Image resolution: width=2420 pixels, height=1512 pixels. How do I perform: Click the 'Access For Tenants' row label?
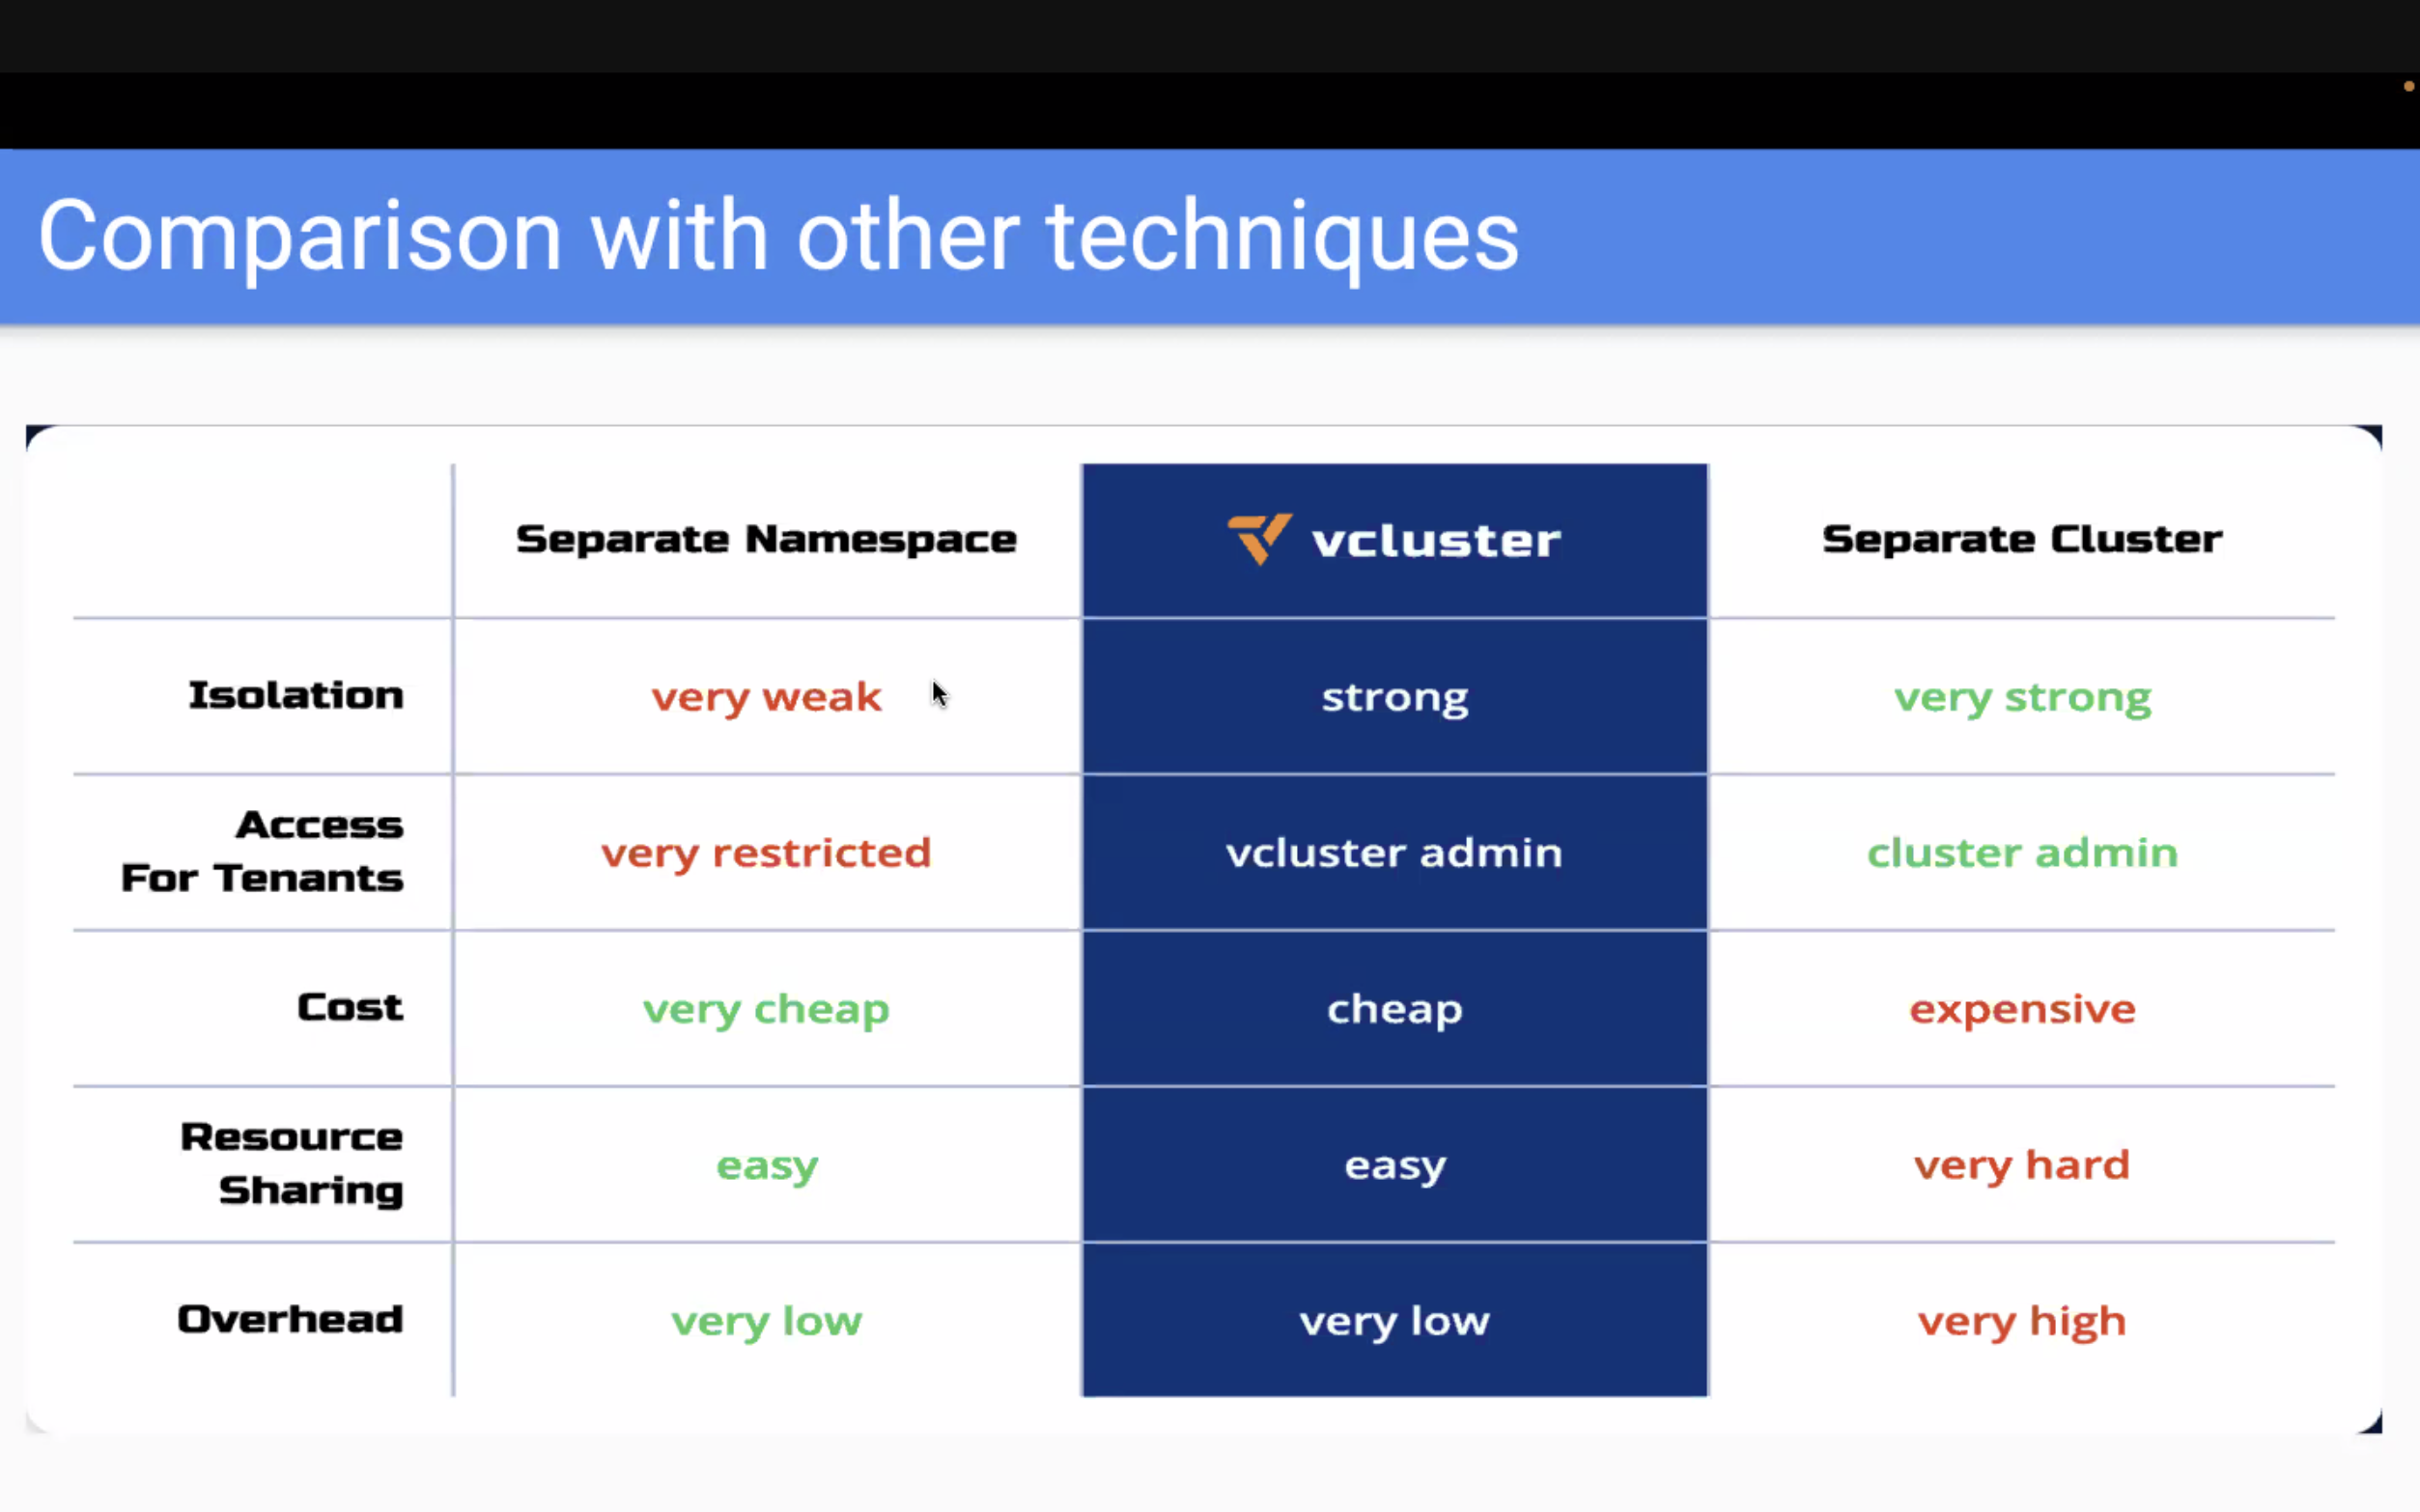(x=262, y=851)
